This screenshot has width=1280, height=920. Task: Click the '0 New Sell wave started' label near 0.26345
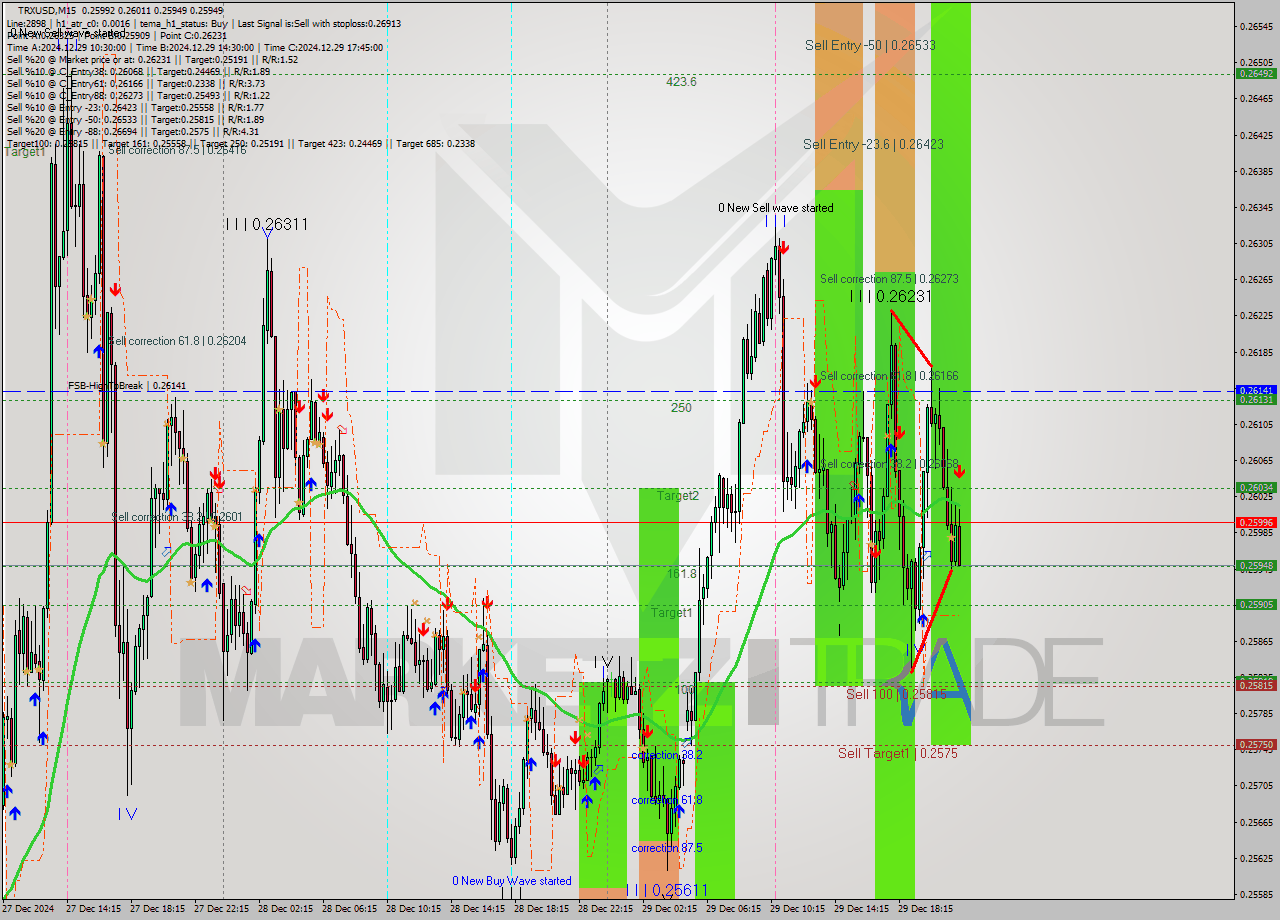click(x=776, y=208)
